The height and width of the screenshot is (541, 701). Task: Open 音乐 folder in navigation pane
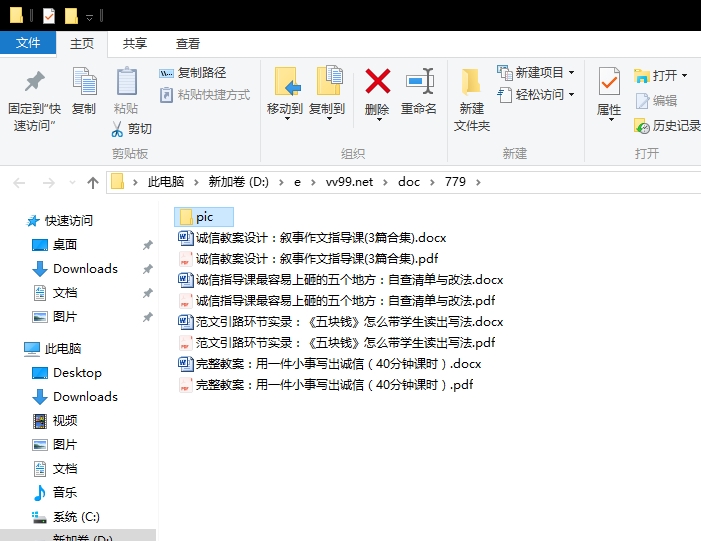pos(55,493)
